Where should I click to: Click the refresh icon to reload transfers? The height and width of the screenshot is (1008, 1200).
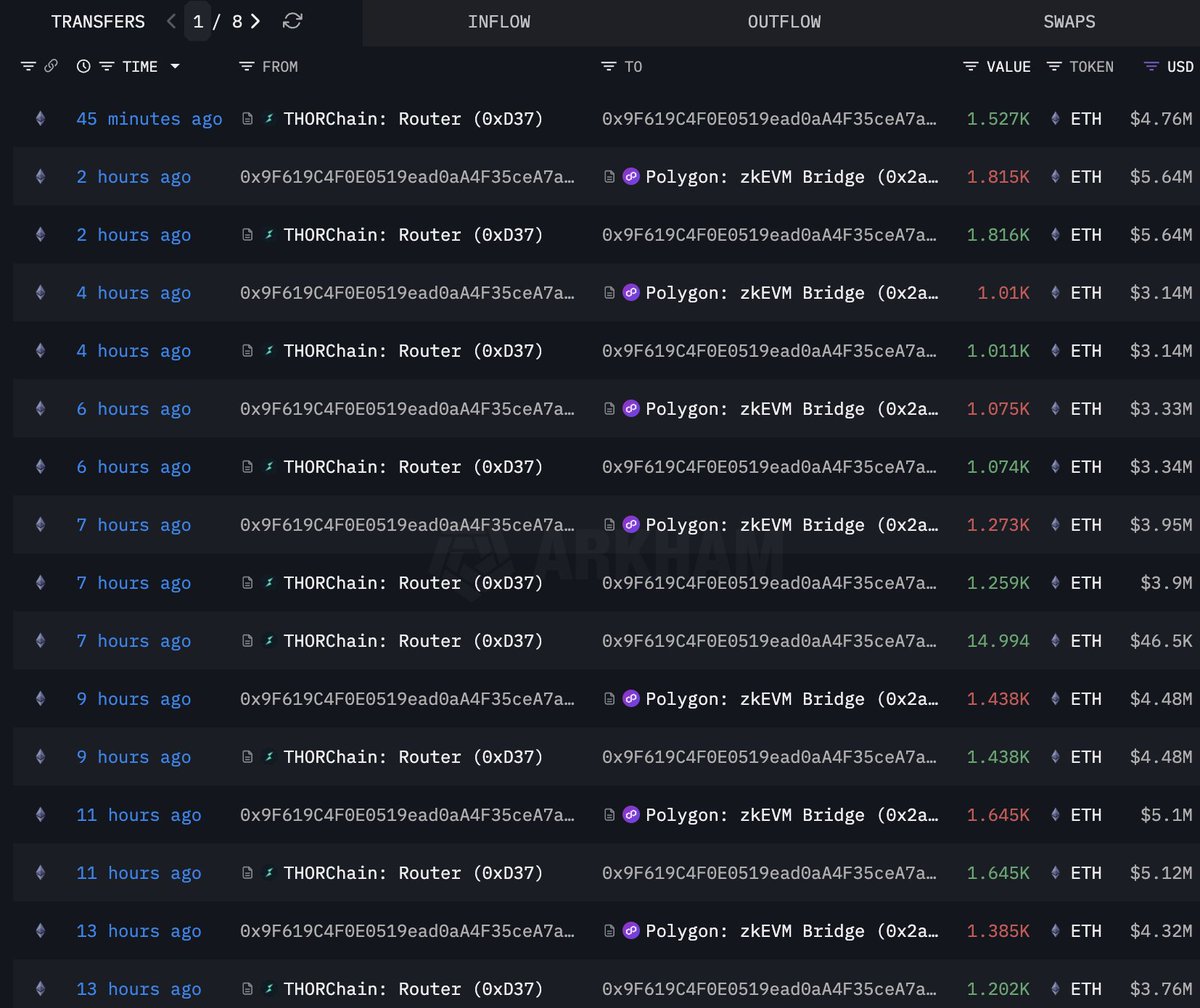click(x=291, y=21)
